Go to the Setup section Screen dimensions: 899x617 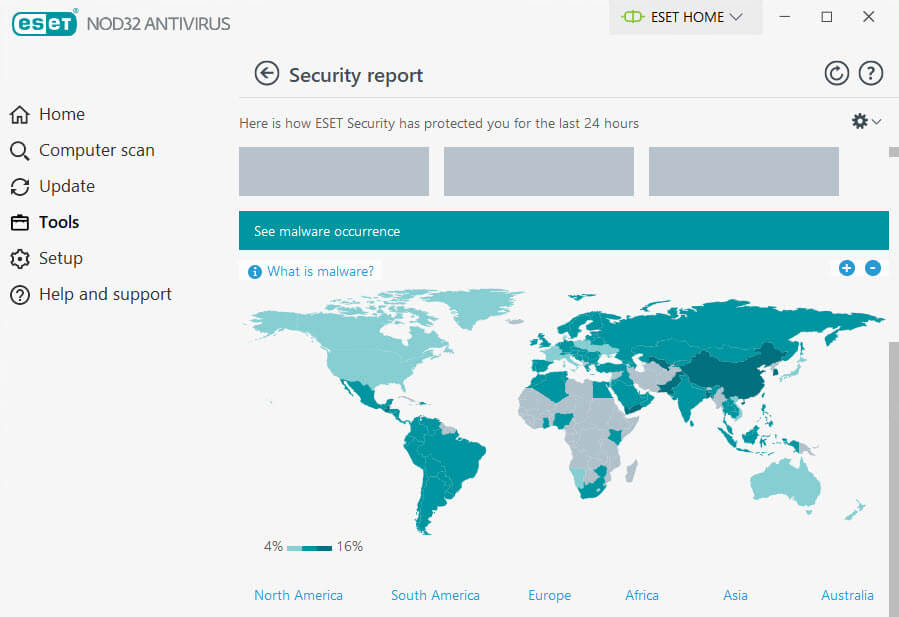[60, 258]
